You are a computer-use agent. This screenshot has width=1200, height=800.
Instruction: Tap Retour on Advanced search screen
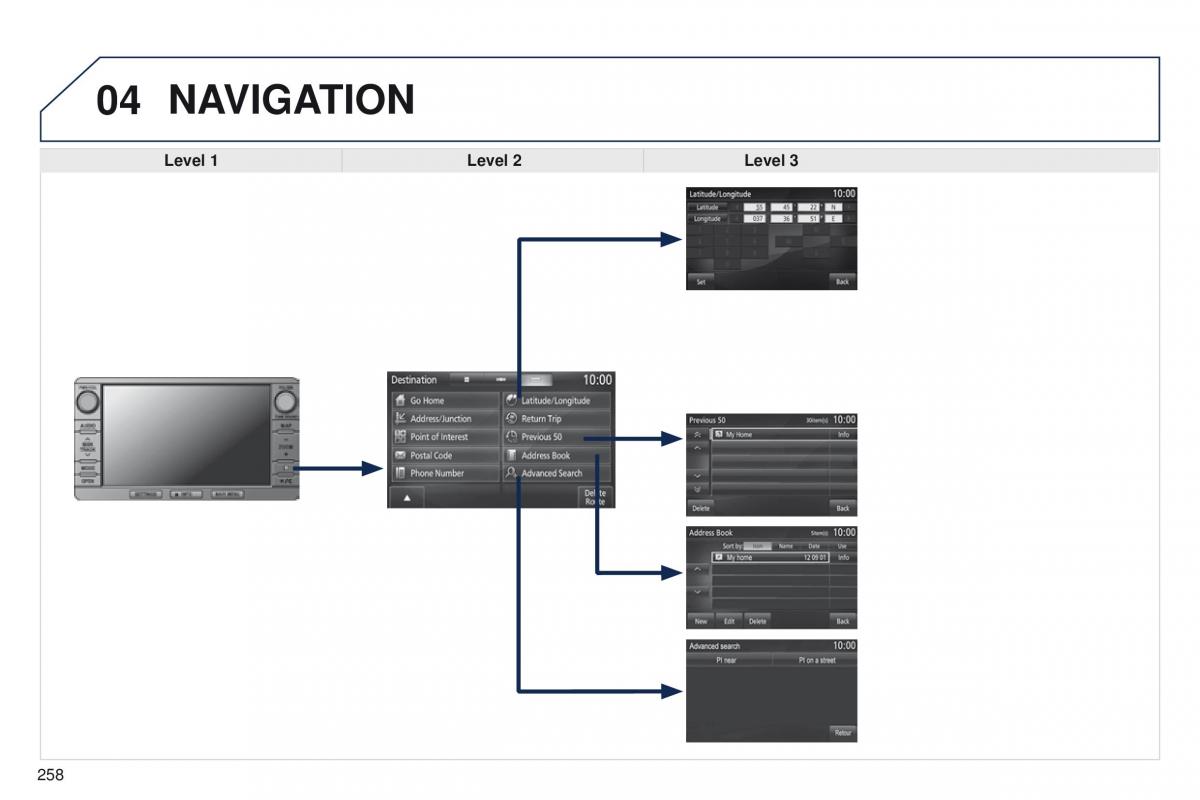click(843, 733)
